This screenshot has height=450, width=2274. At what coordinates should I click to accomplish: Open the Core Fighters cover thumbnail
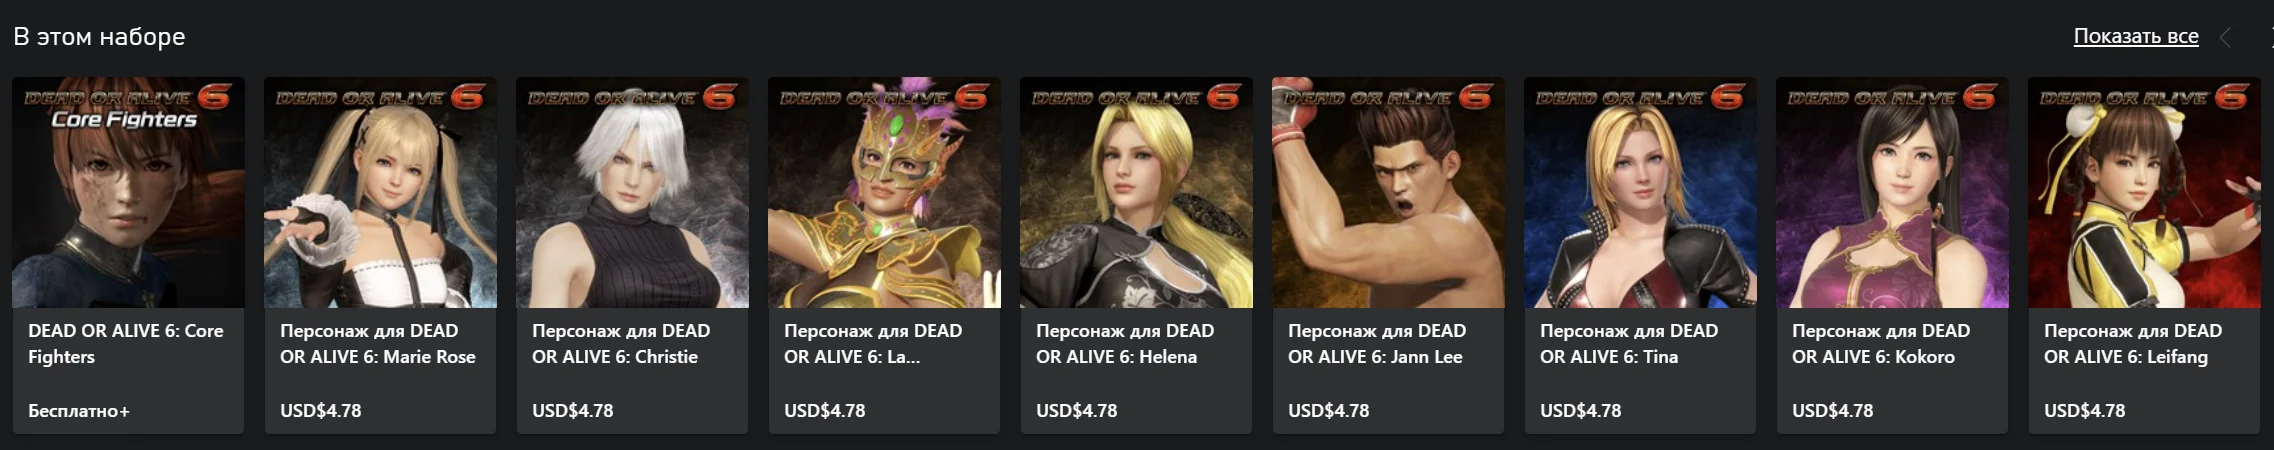coord(128,192)
